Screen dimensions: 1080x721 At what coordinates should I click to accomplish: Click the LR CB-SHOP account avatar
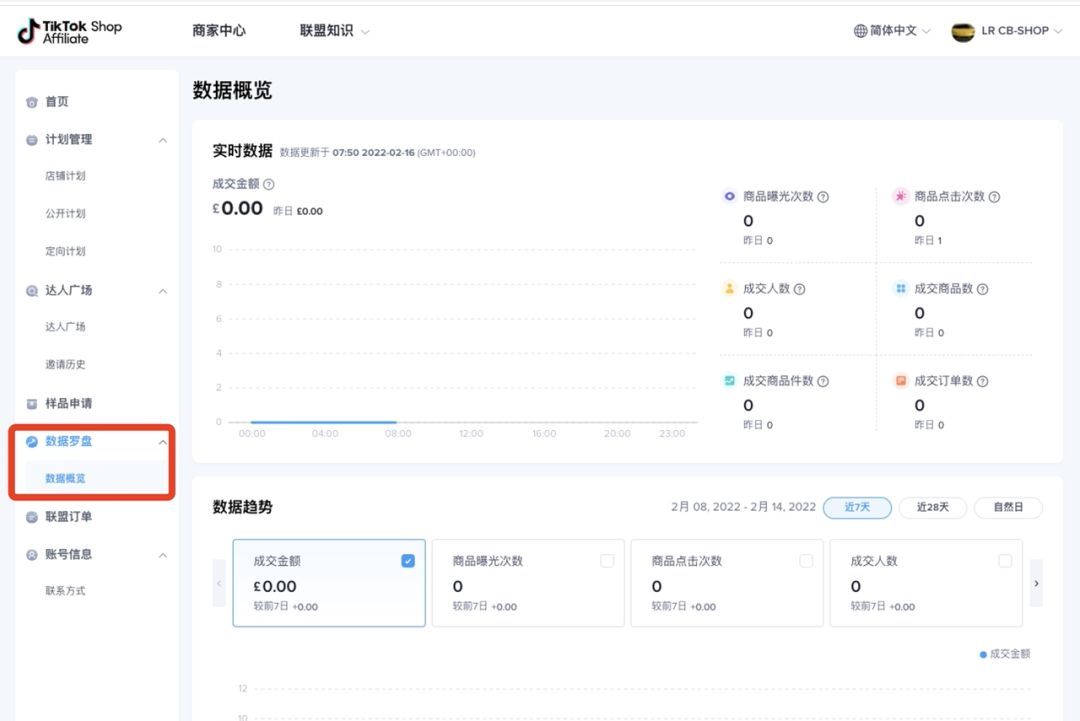(962, 31)
